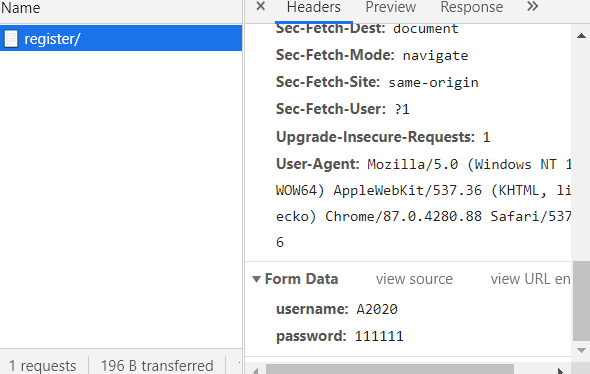Open the Headers tab

tap(313, 7)
